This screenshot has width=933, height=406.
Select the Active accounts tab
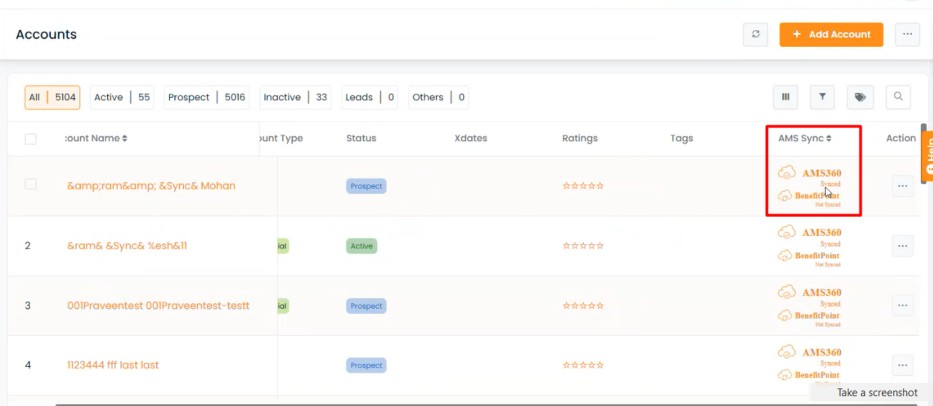pyautogui.click(x=122, y=97)
